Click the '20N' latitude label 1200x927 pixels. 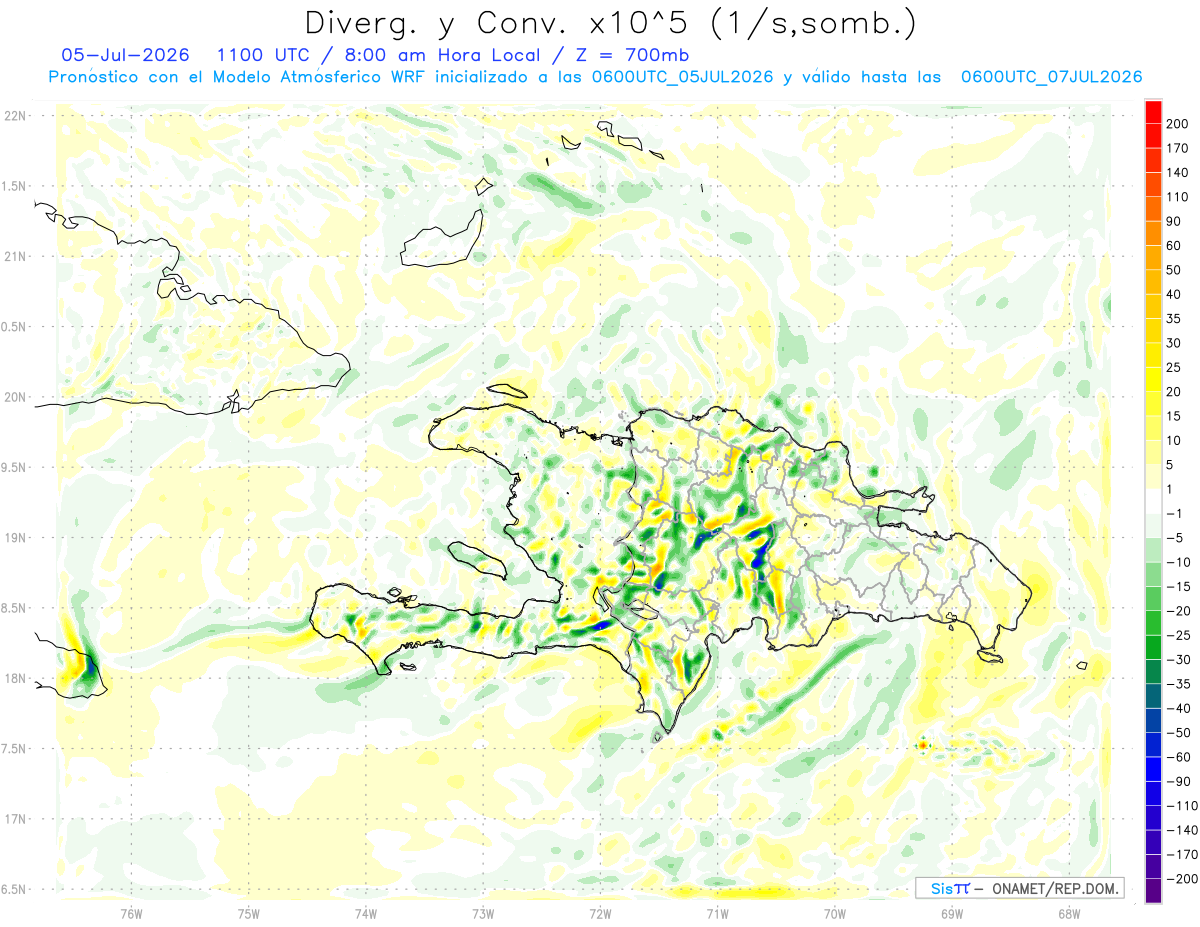[x=15, y=397]
